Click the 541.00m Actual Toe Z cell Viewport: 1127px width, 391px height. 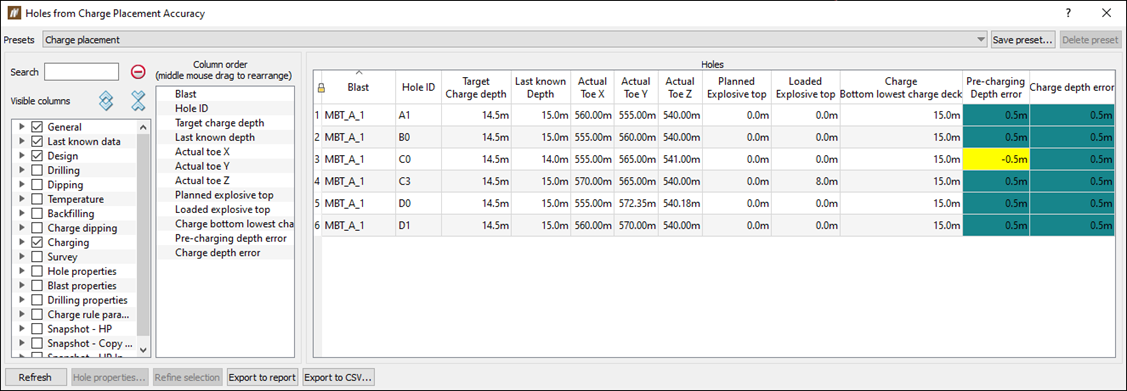tap(679, 160)
